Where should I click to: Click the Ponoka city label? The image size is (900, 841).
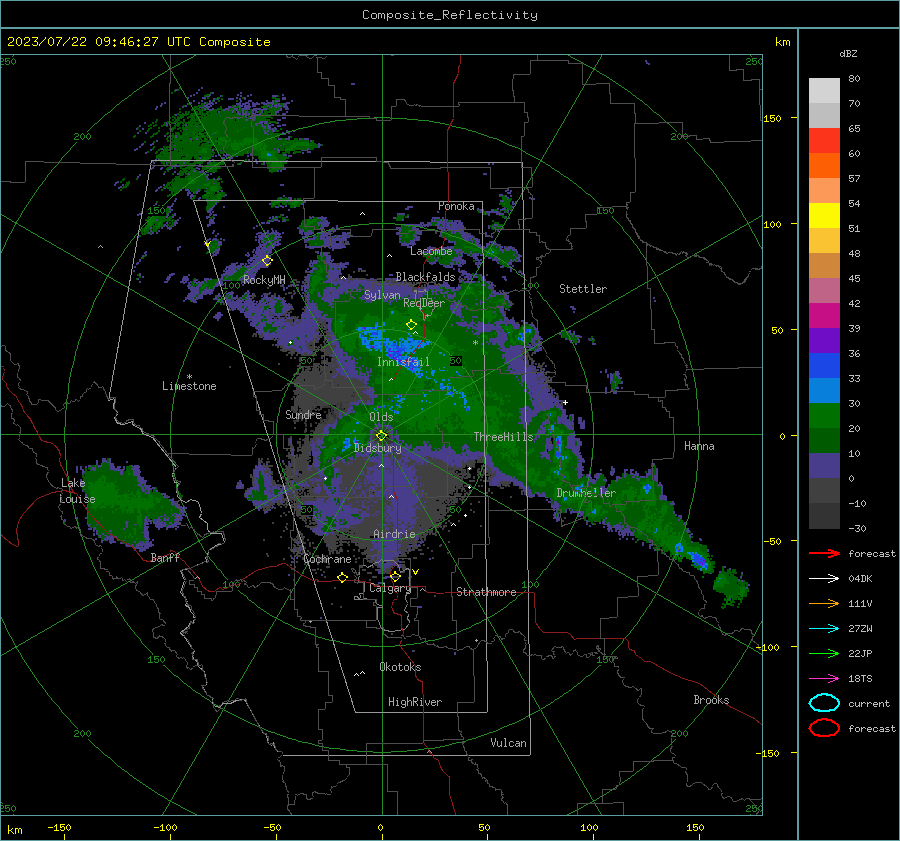tap(456, 206)
